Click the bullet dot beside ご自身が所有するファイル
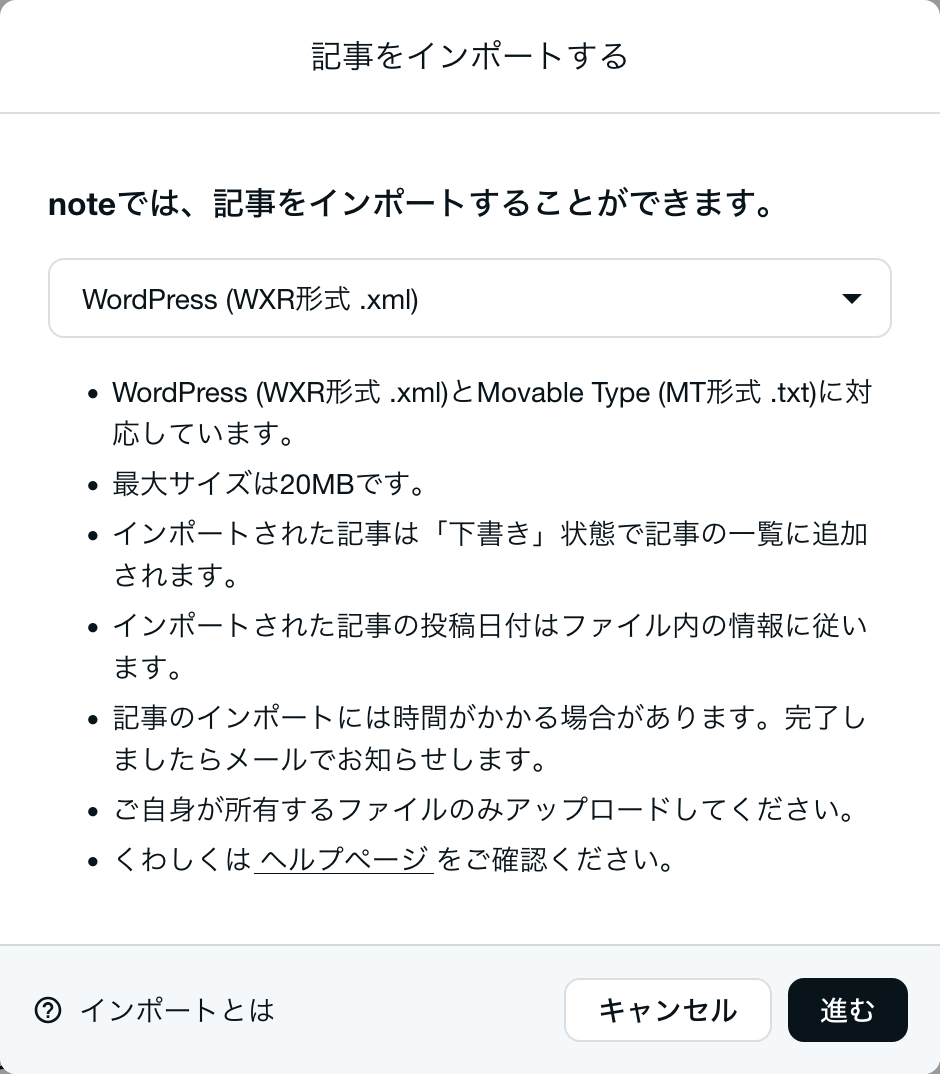The image size is (940, 1074). tap(93, 812)
